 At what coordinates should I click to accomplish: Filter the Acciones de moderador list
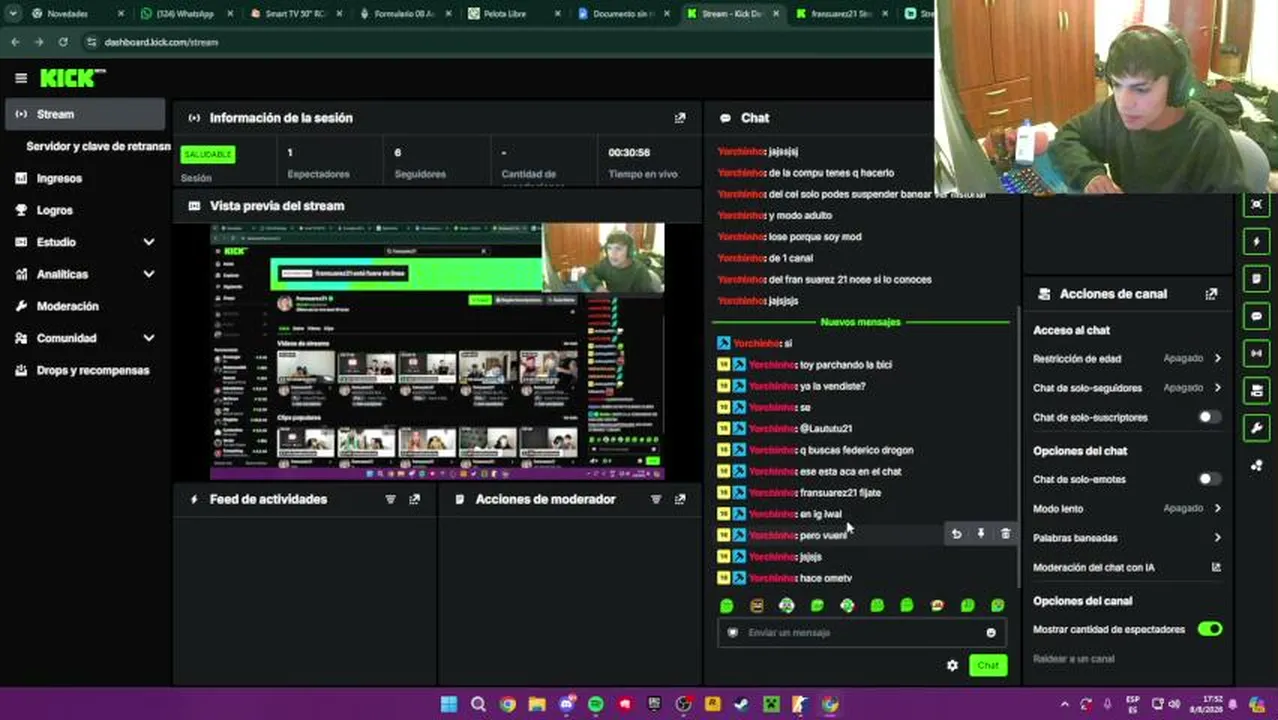656,499
